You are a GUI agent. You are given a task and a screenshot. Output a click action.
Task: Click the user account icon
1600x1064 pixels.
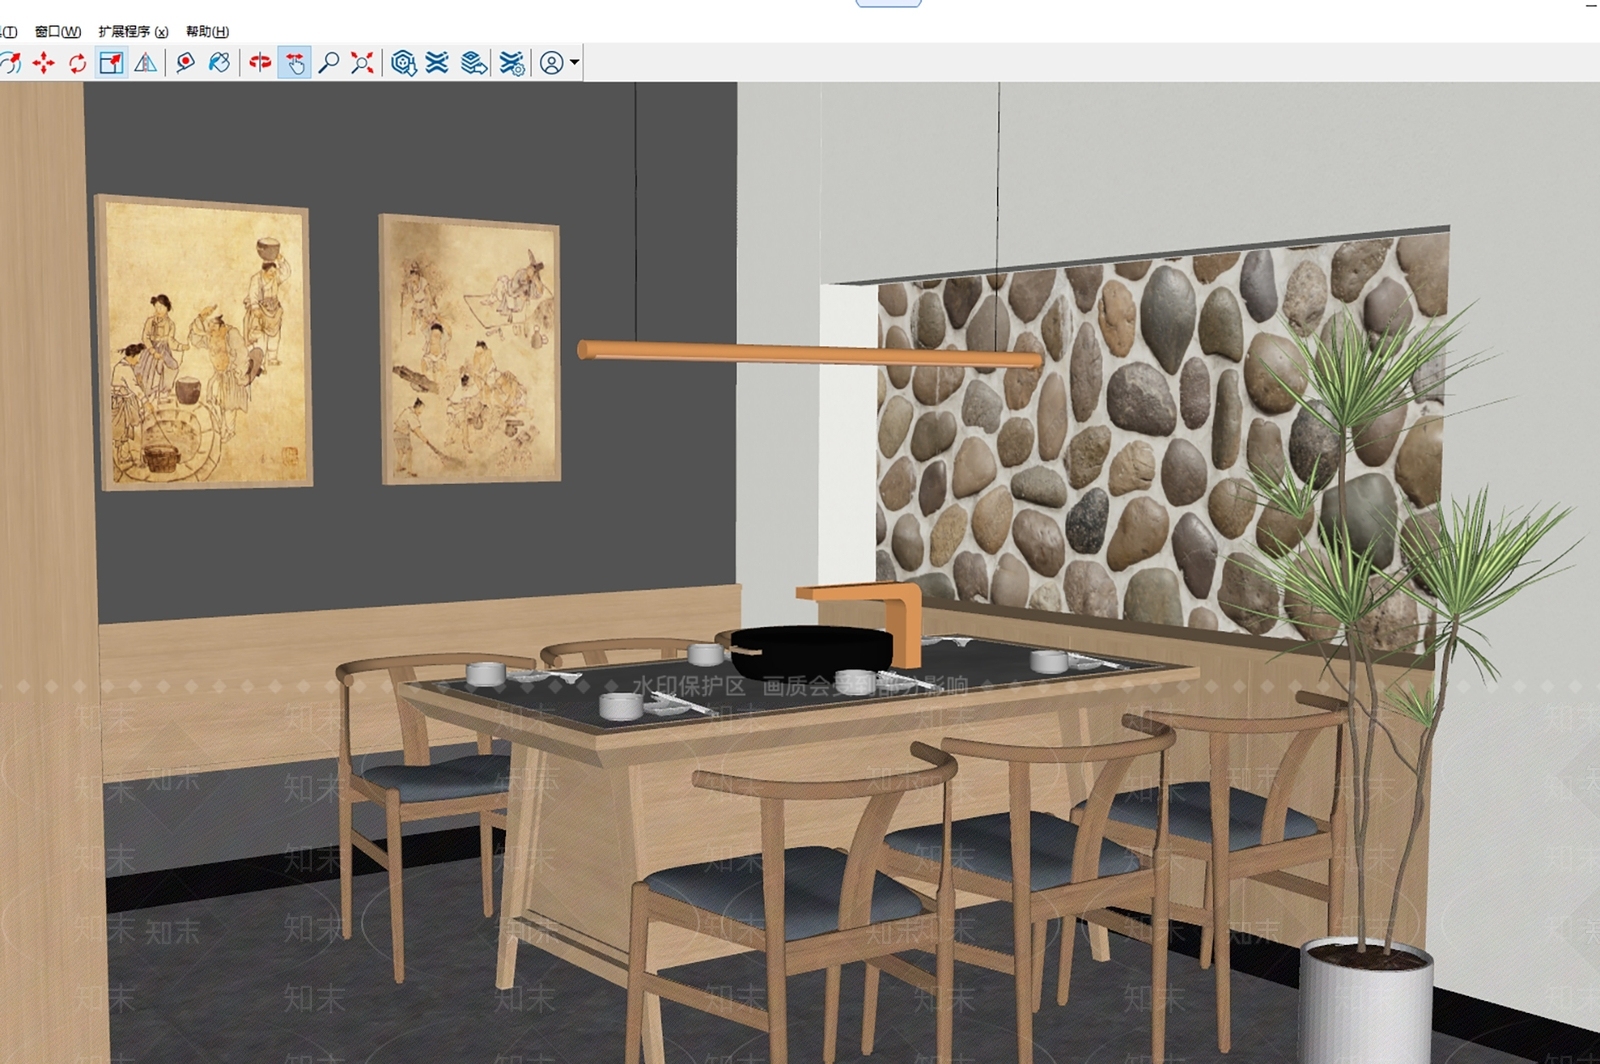[x=551, y=63]
